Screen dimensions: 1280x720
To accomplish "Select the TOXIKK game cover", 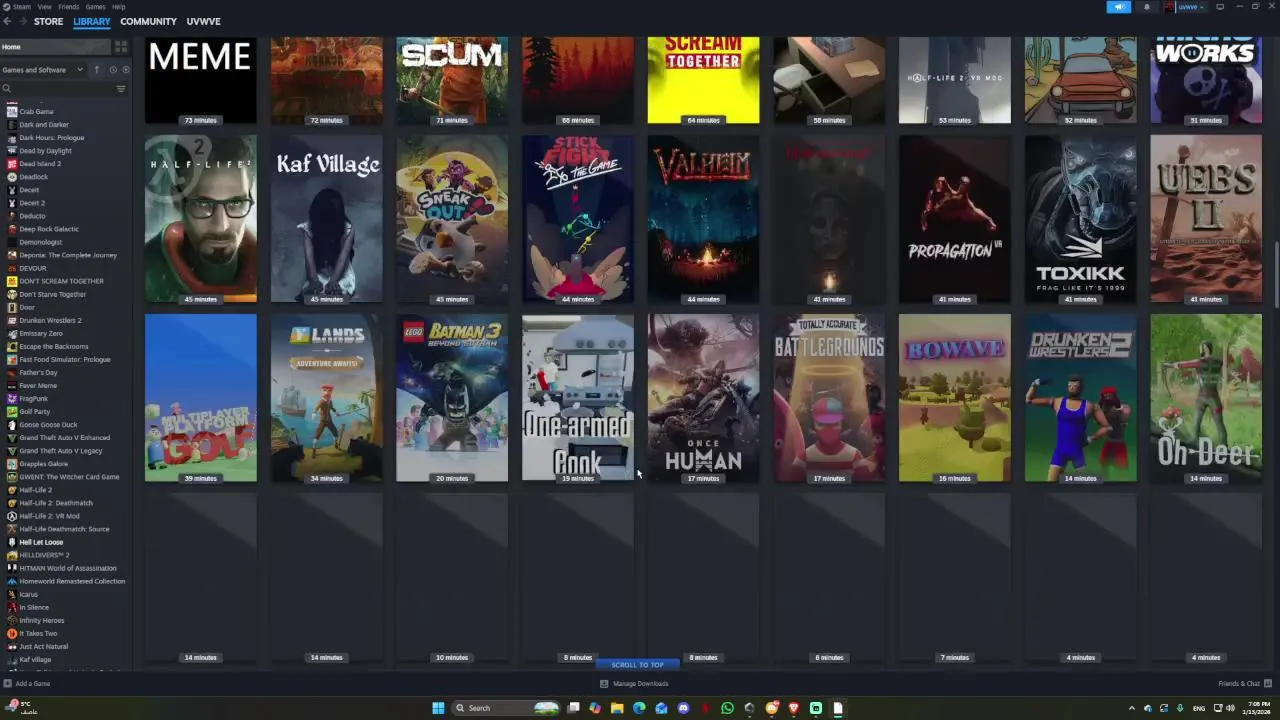I will (x=1080, y=219).
